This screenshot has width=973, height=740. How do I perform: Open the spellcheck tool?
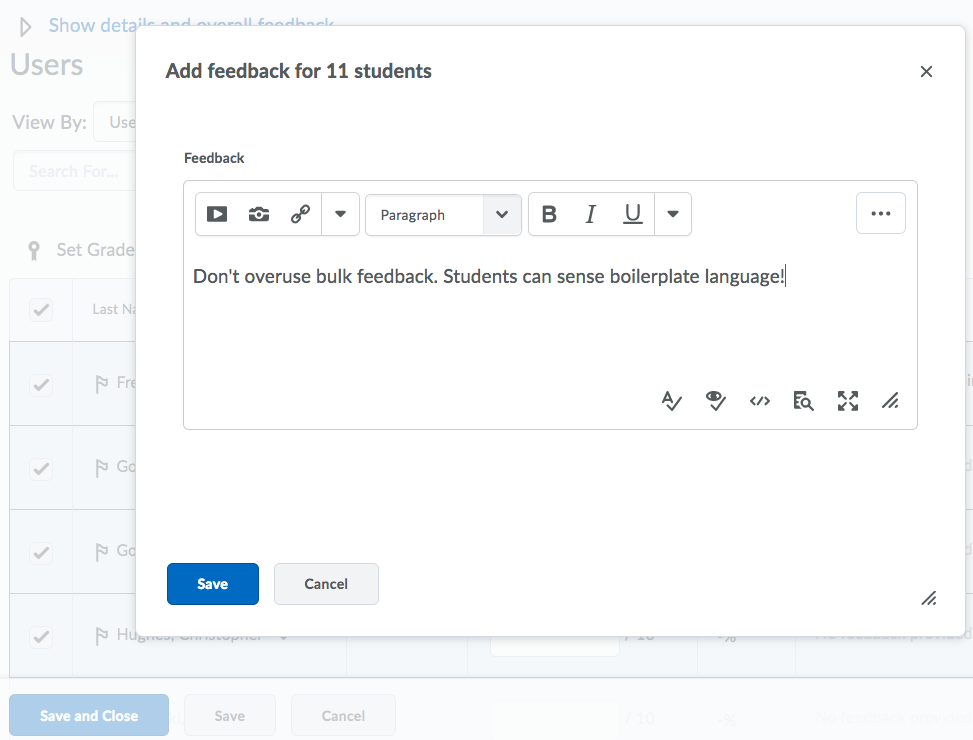tap(672, 401)
